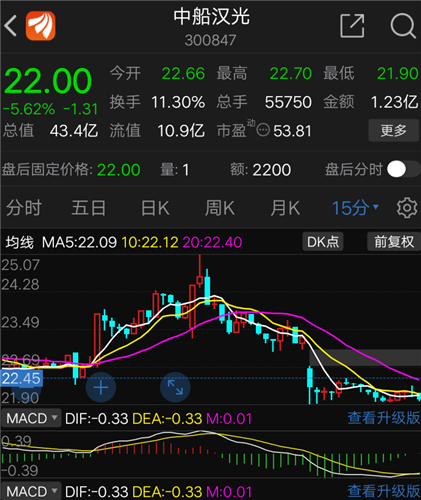Tap the yellow 10:22.12 MA label
The image size is (421, 500).
click(150, 242)
